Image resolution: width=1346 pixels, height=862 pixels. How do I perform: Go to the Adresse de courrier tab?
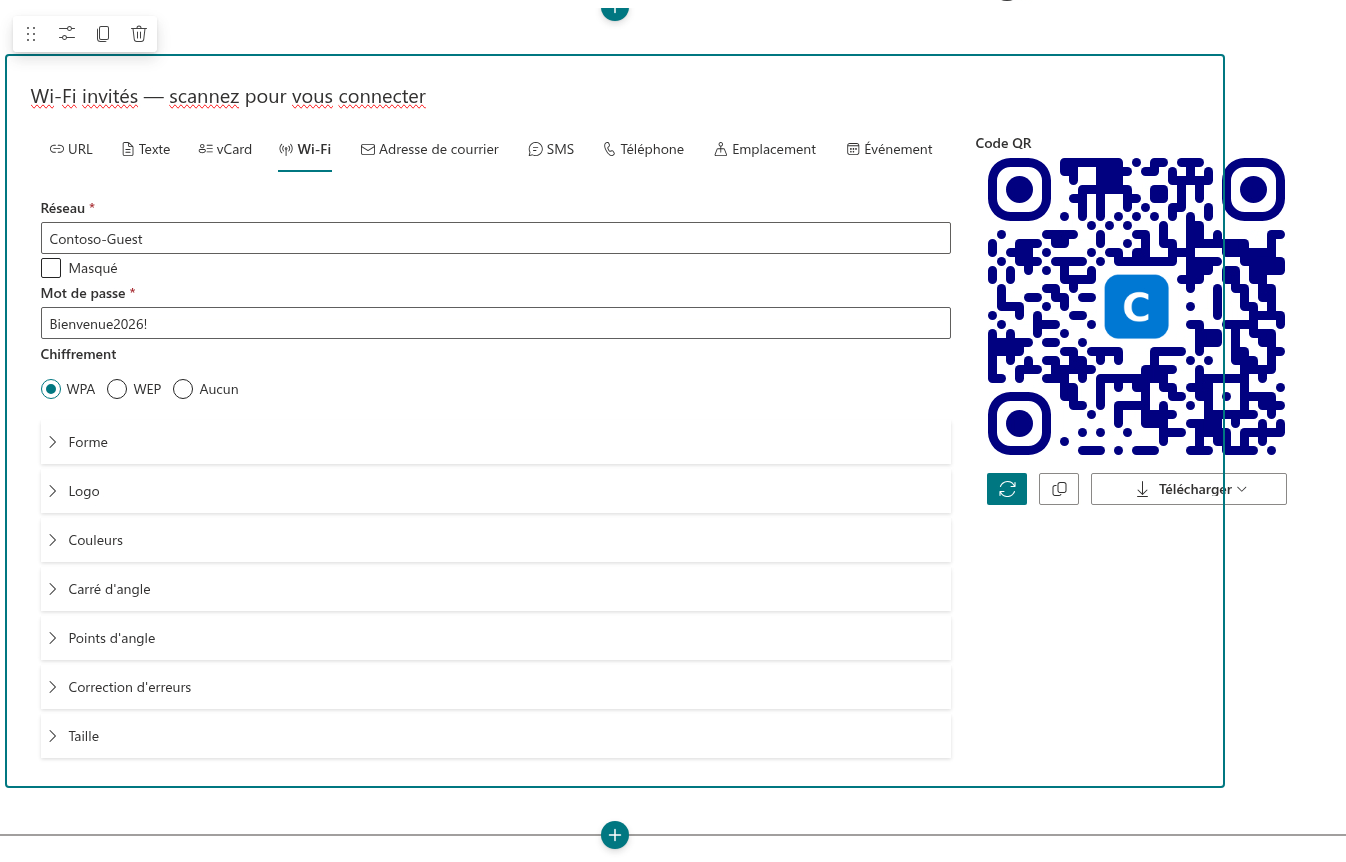click(430, 149)
